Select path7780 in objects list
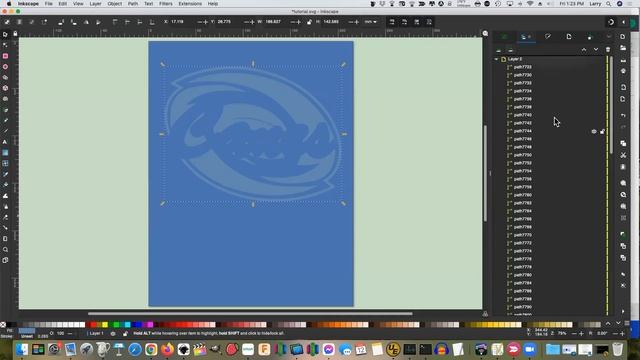 coord(522,275)
